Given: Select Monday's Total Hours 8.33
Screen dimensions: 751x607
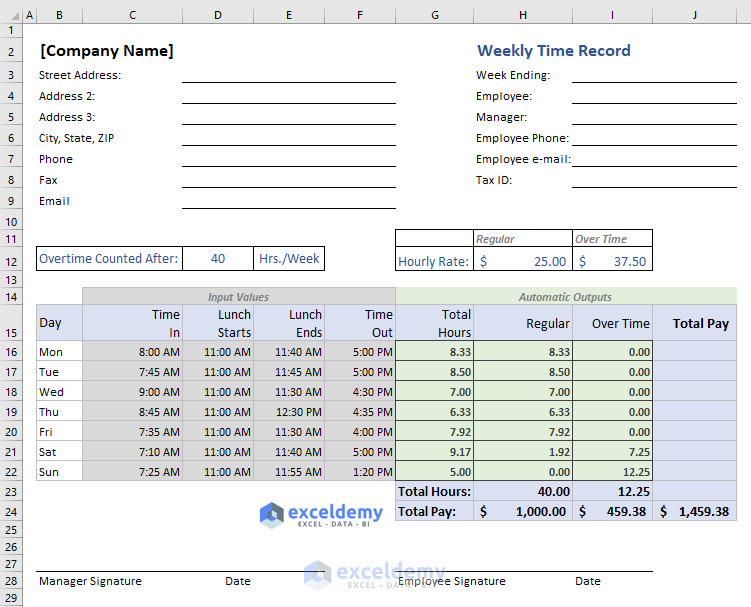Looking at the screenshot, I should 434,352.
